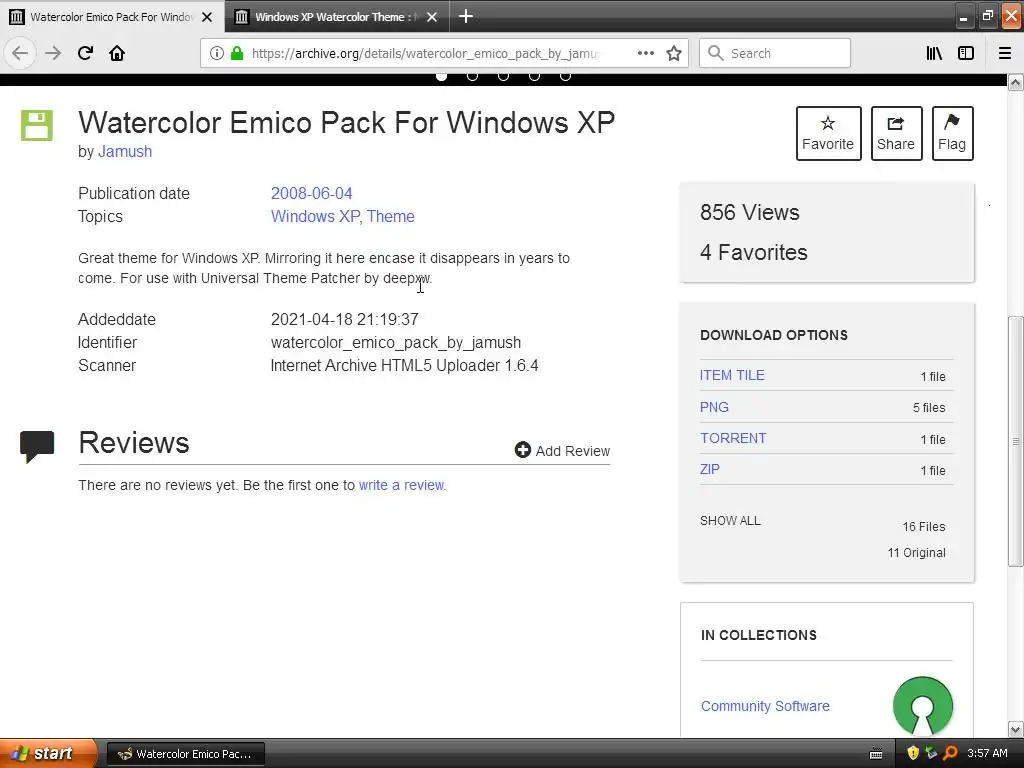Click the Favorite star button

pyautogui.click(x=828, y=133)
